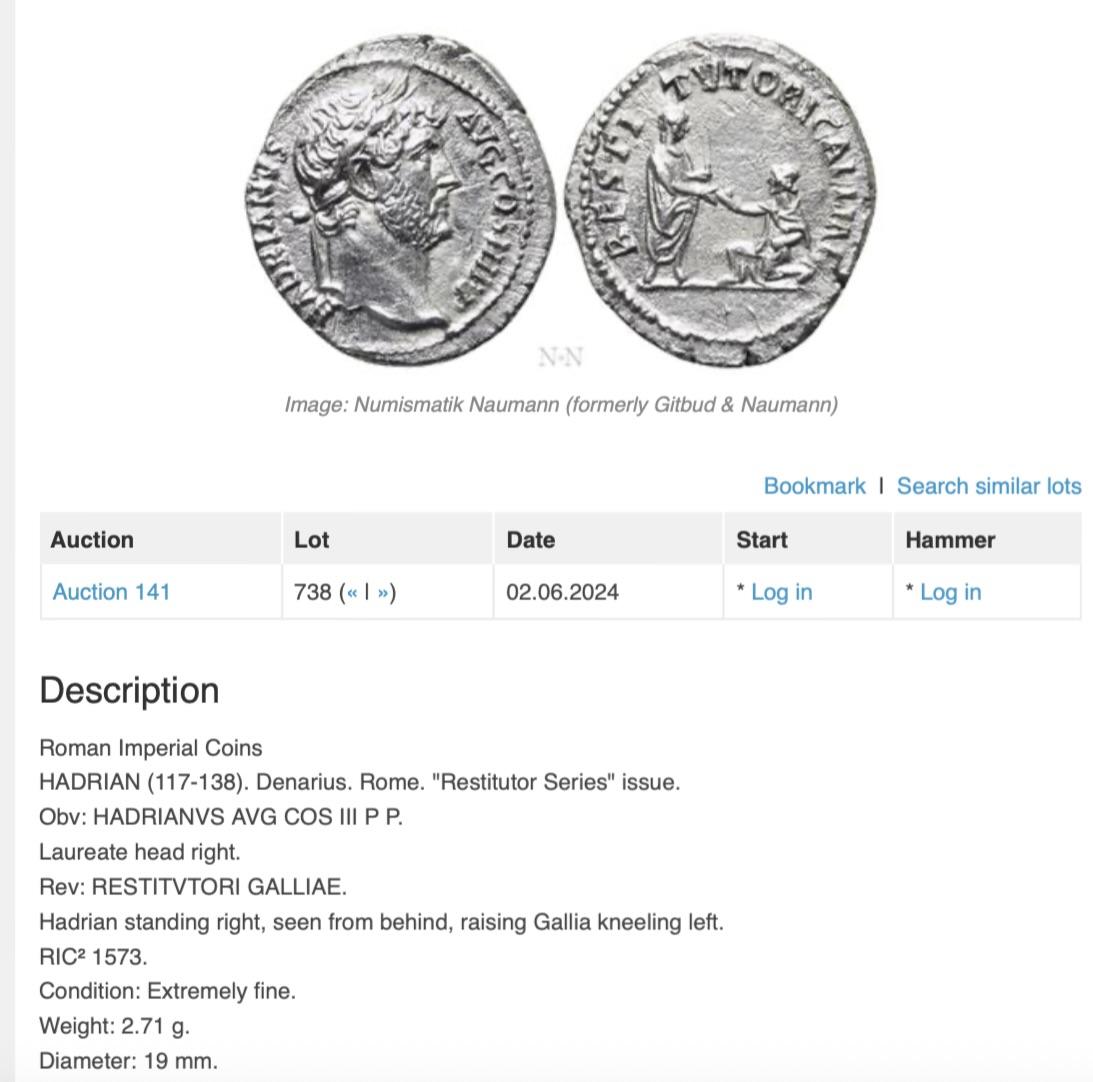Click the Auction column header
Viewport: 1093px width, 1082px height.
pos(92,540)
